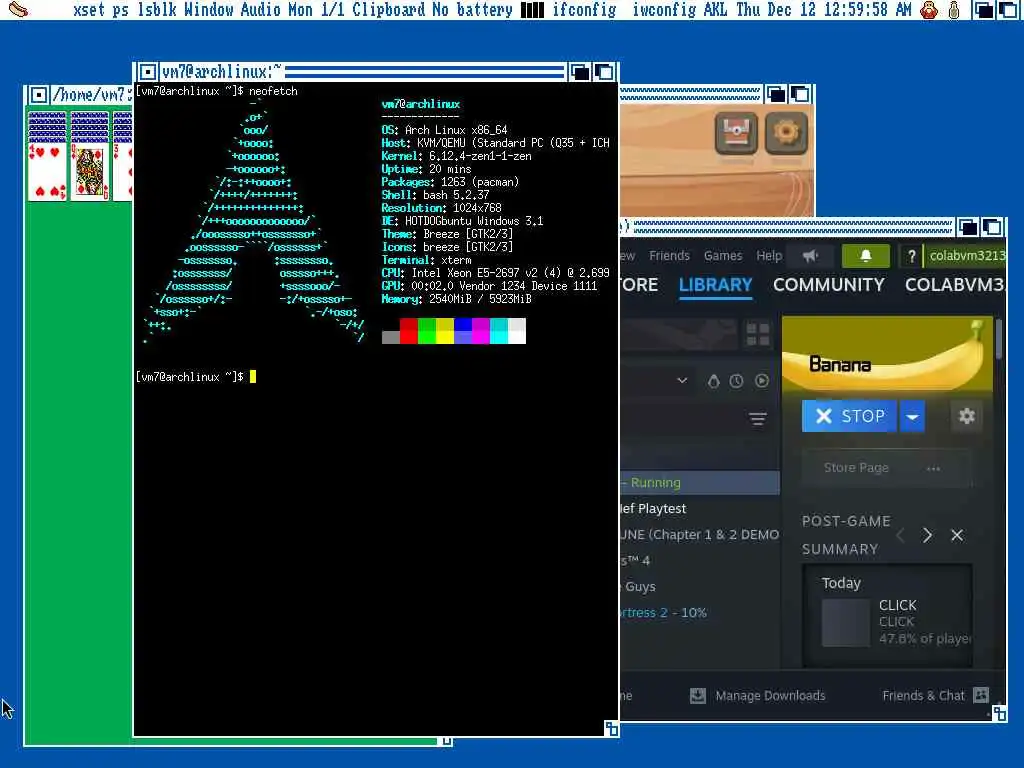Go to next post-game summary item
This screenshot has height=768, width=1024.
pyautogui.click(x=927, y=536)
